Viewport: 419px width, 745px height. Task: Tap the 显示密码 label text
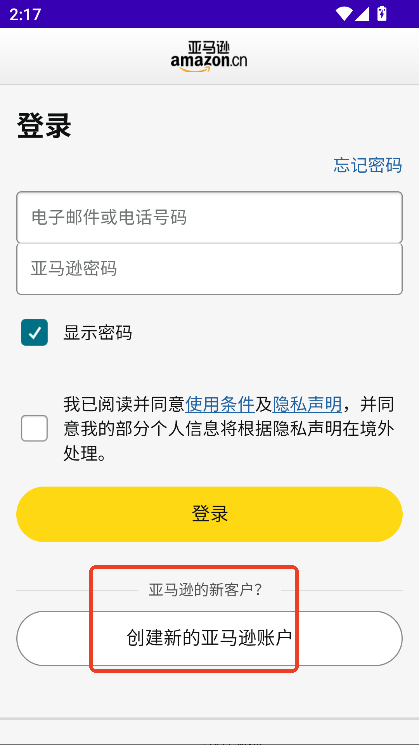[x=98, y=333]
